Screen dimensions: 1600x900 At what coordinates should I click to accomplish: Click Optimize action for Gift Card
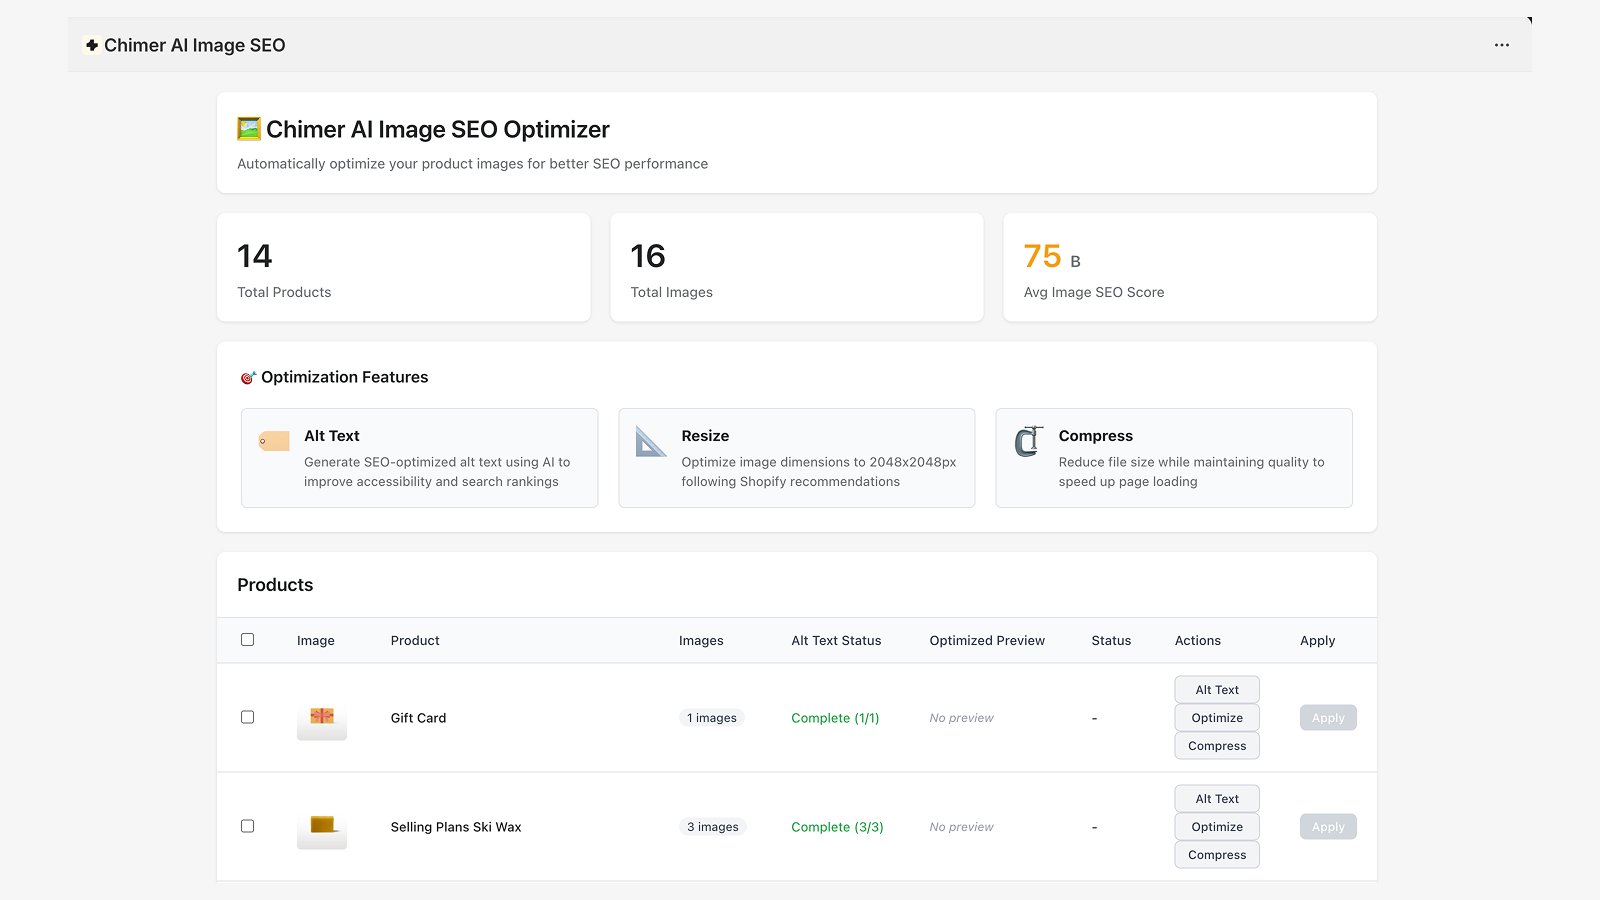point(1216,717)
